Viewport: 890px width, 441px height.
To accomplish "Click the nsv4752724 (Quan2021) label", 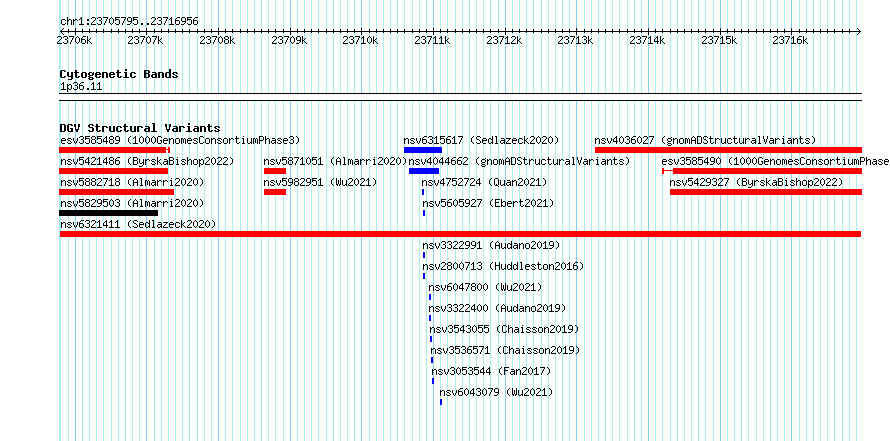I will [484, 182].
